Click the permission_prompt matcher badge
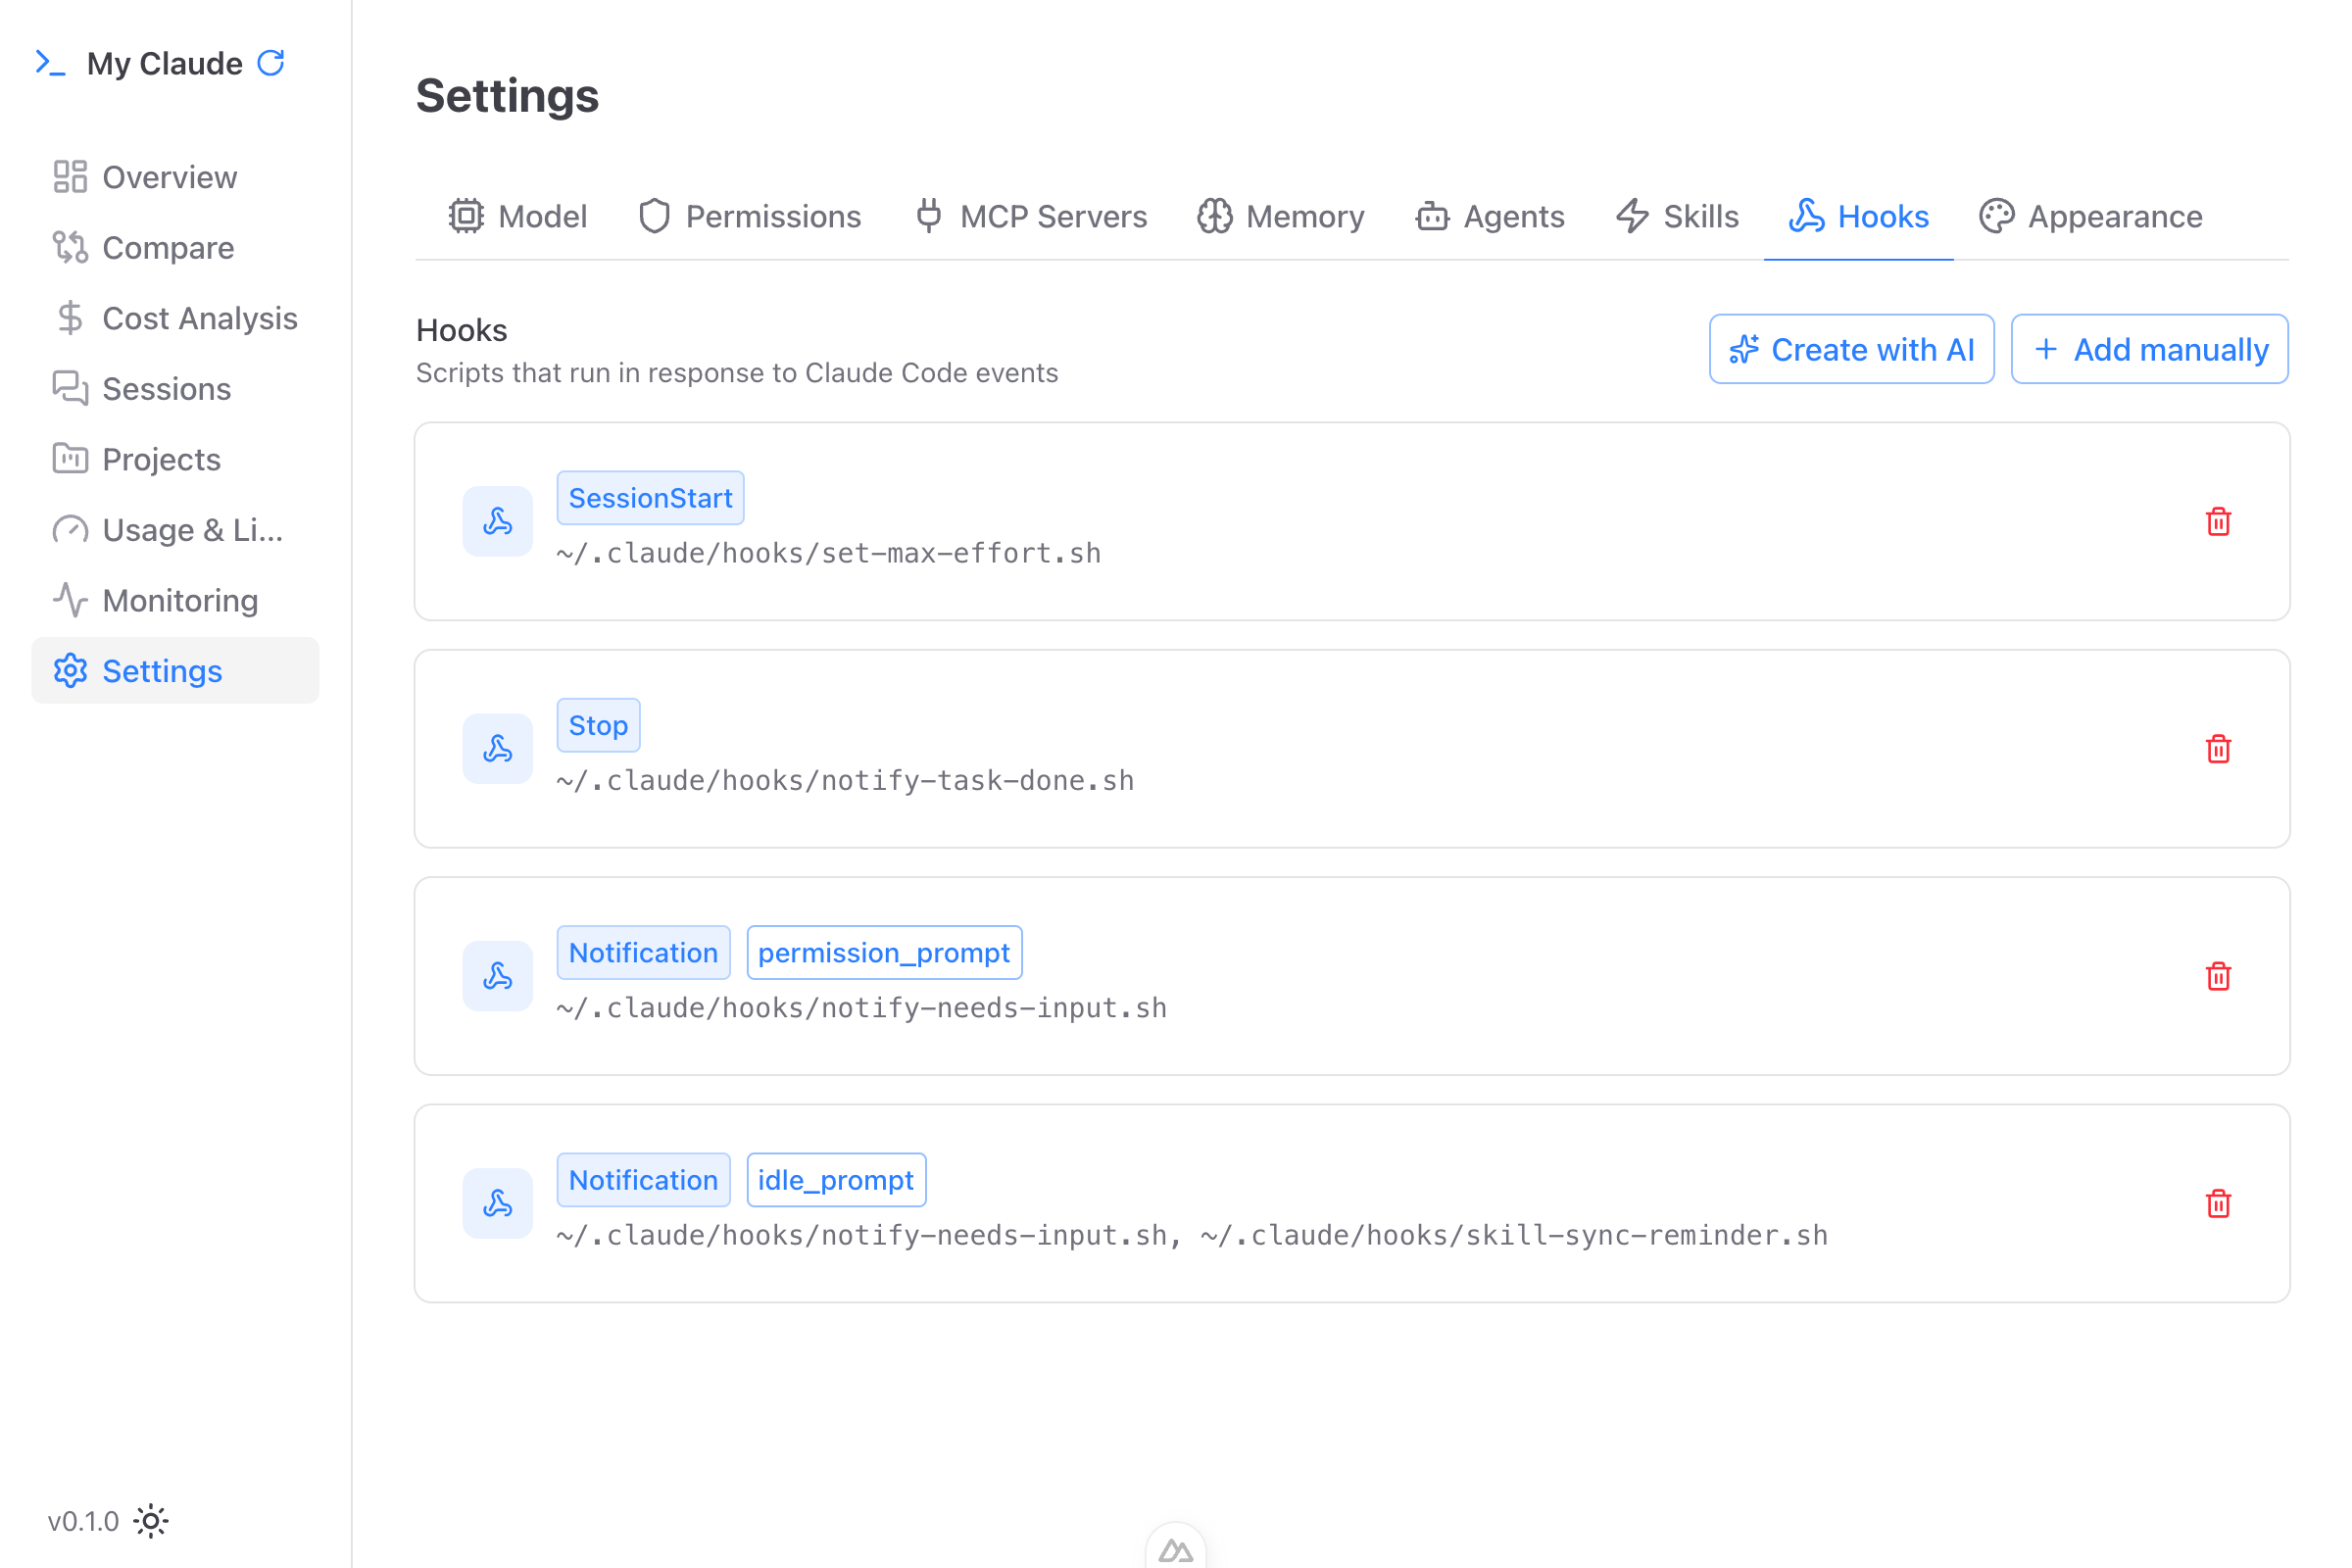The width and height of the screenshot is (2352, 1568). coord(884,953)
